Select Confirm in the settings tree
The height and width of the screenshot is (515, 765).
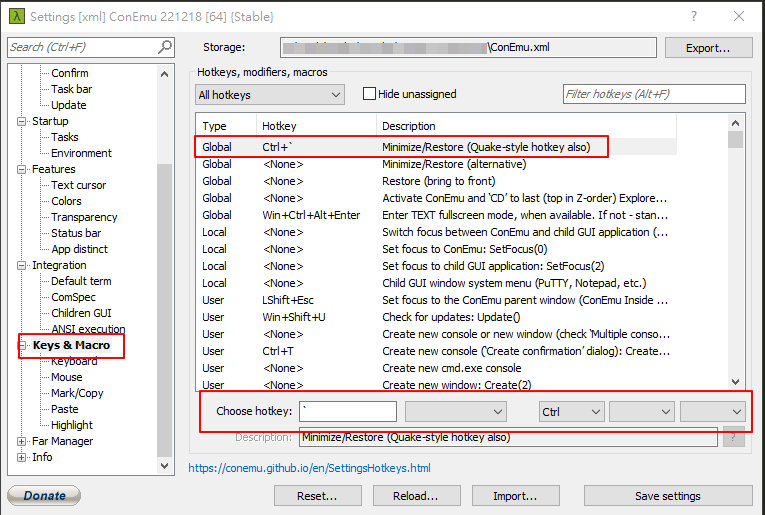pyautogui.click(x=70, y=73)
